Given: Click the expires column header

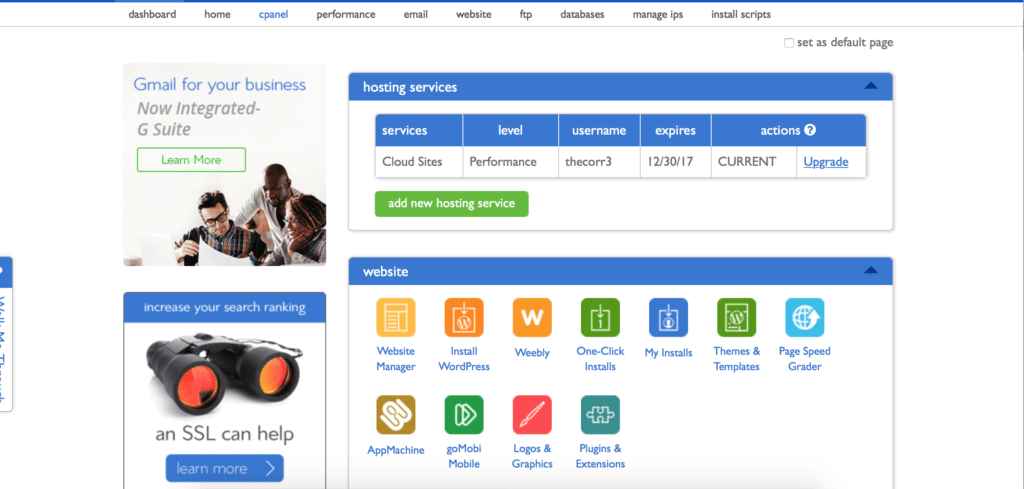Looking at the screenshot, I should pos(676,131).
